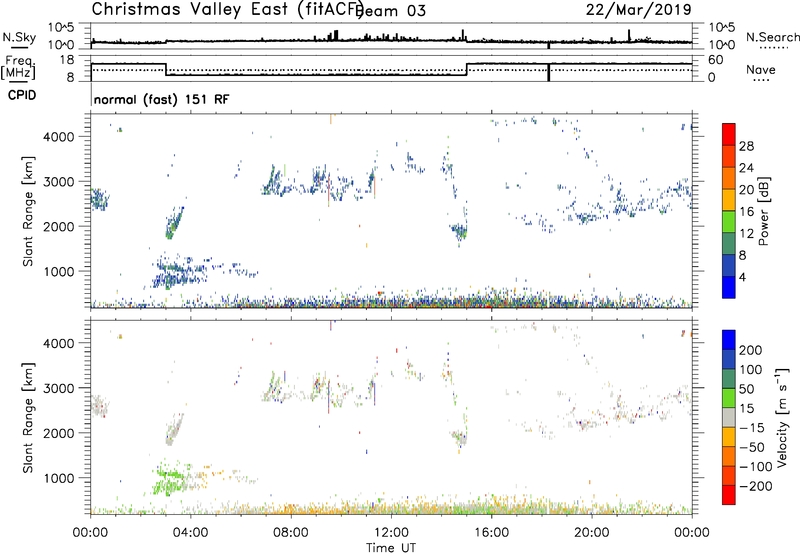This screenshot has height=554, width=800.
Task: Click the 'CPID' label
Action: (x=22, y=95)
